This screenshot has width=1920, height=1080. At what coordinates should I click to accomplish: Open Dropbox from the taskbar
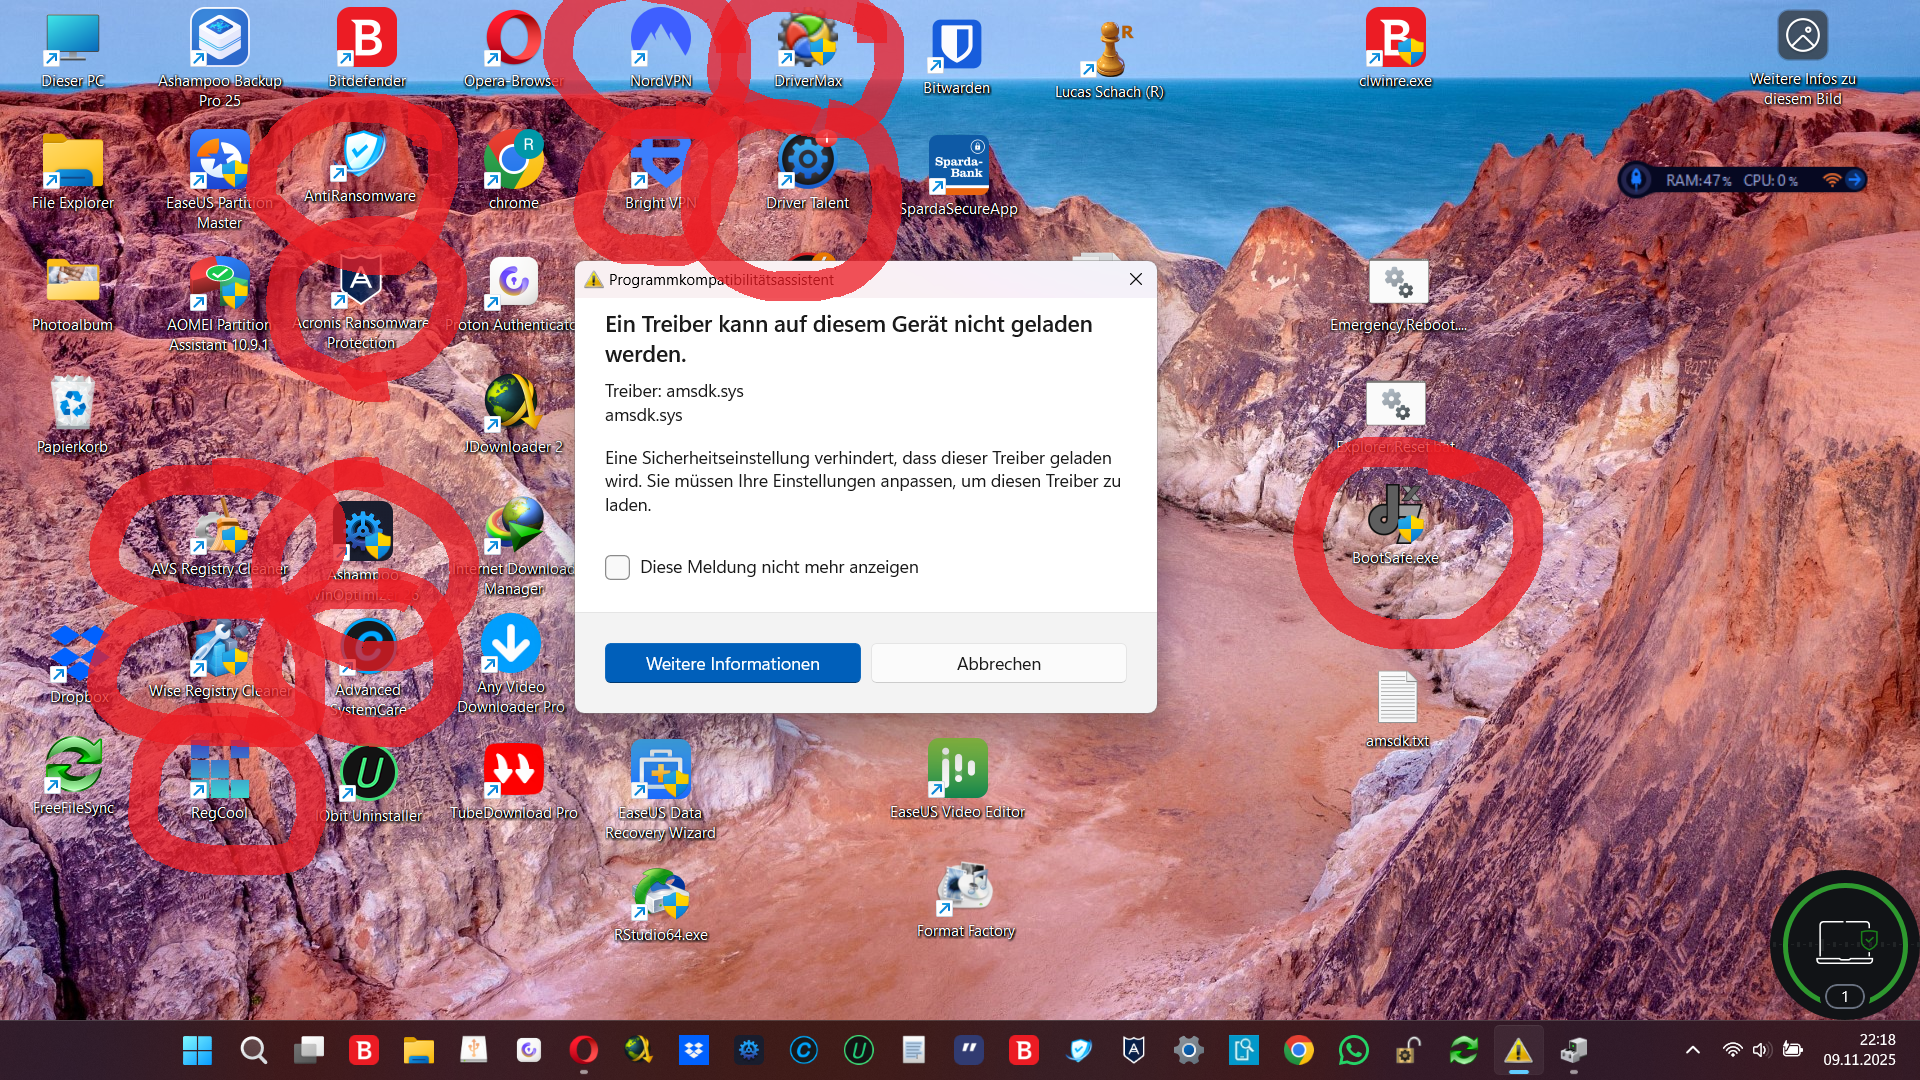coord(693,1050)
